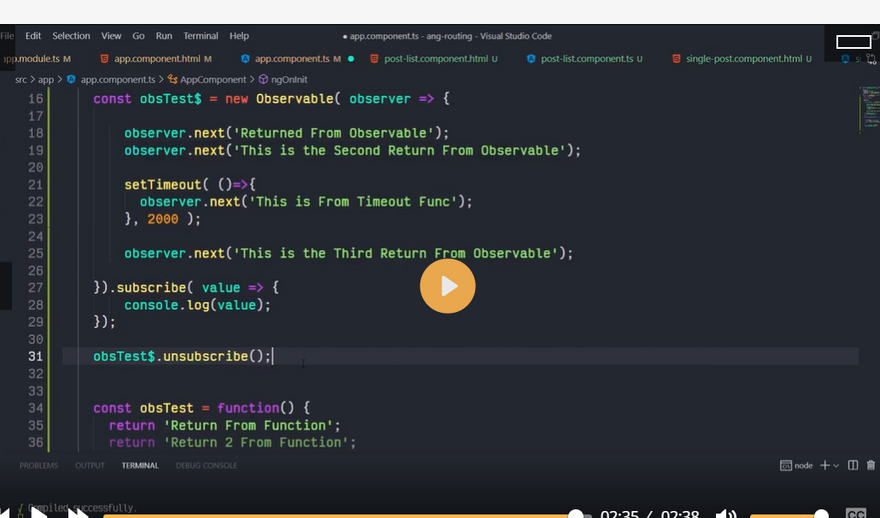Open the single-post.component.html tab
880x518 pixels.
click(x=744, y=59)
